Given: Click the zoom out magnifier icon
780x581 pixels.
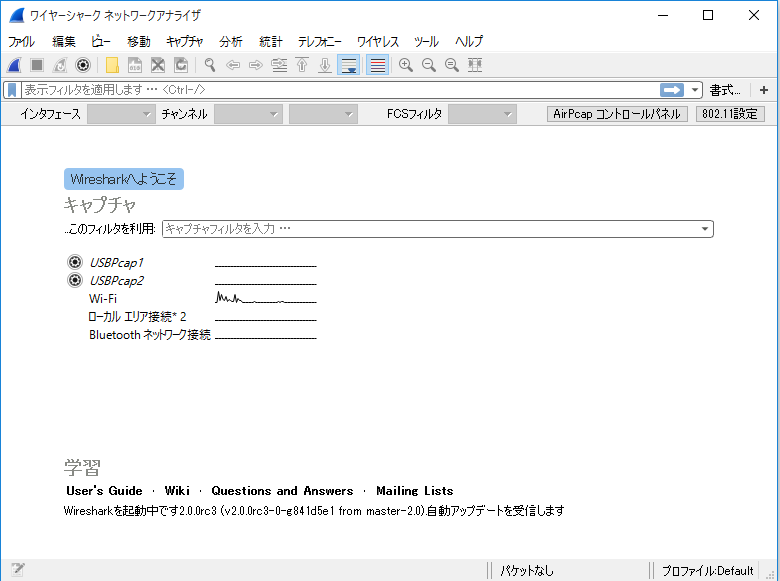Looking at the screenshot, I should pos(429,65).
